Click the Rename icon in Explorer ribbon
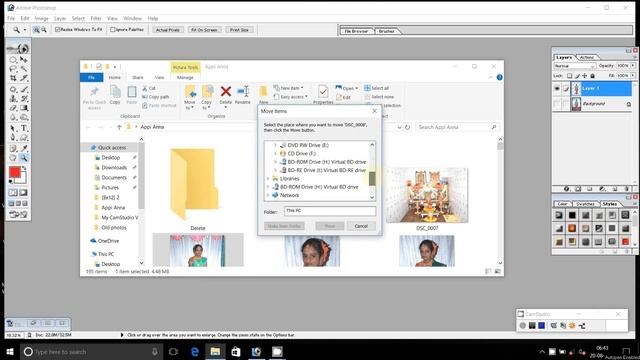 pyautogui.click(x=243, y=91)
